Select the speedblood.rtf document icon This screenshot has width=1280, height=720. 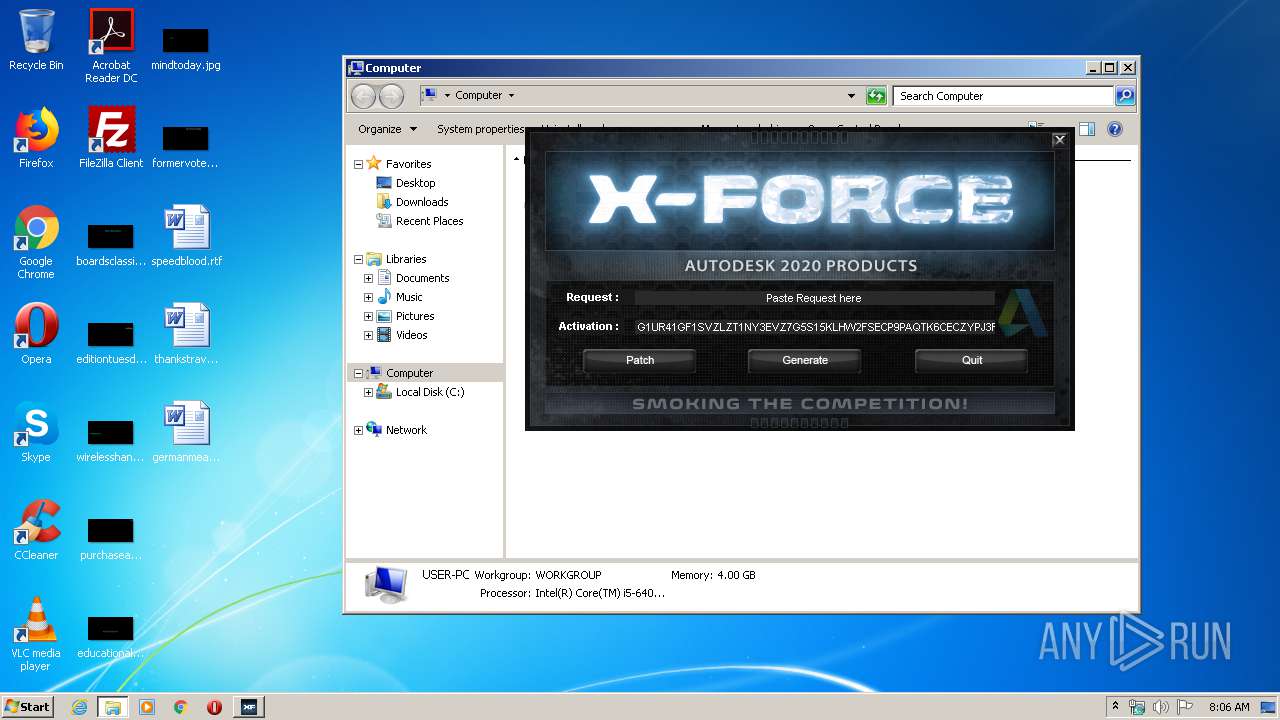(x=187, y=236)
